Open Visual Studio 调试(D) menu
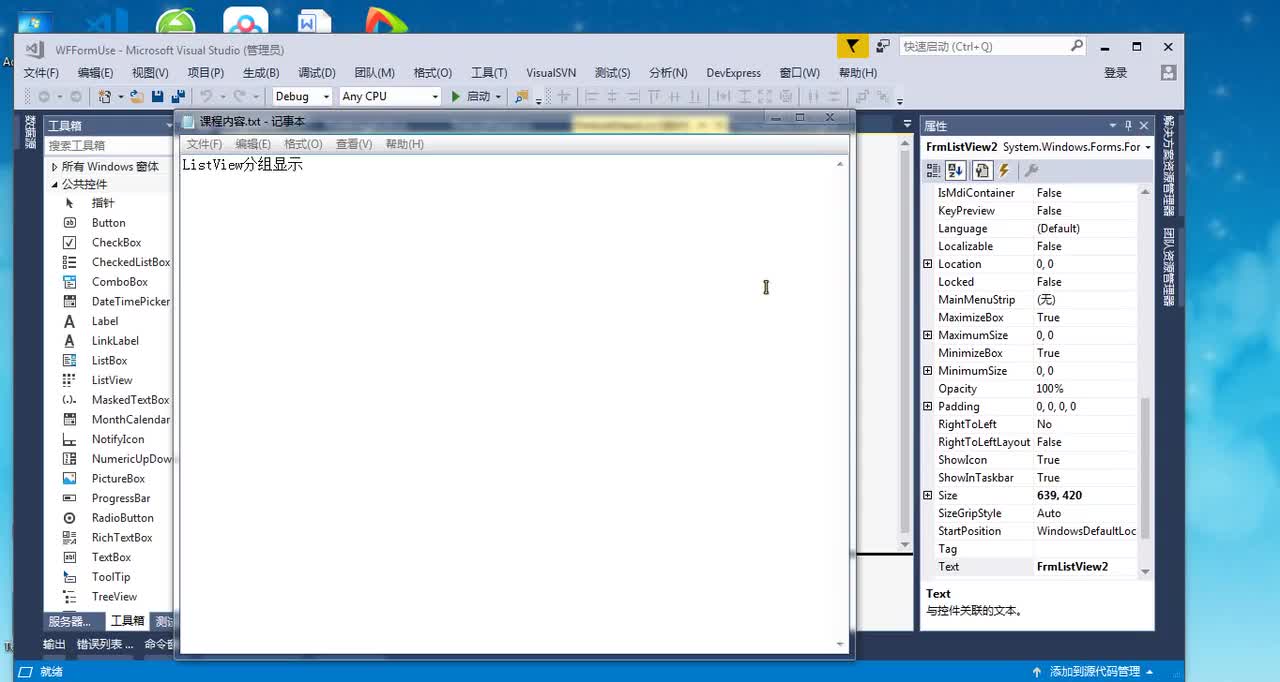Image resolution: width=1280 pixels, height=682 pixels. [316, 73]
